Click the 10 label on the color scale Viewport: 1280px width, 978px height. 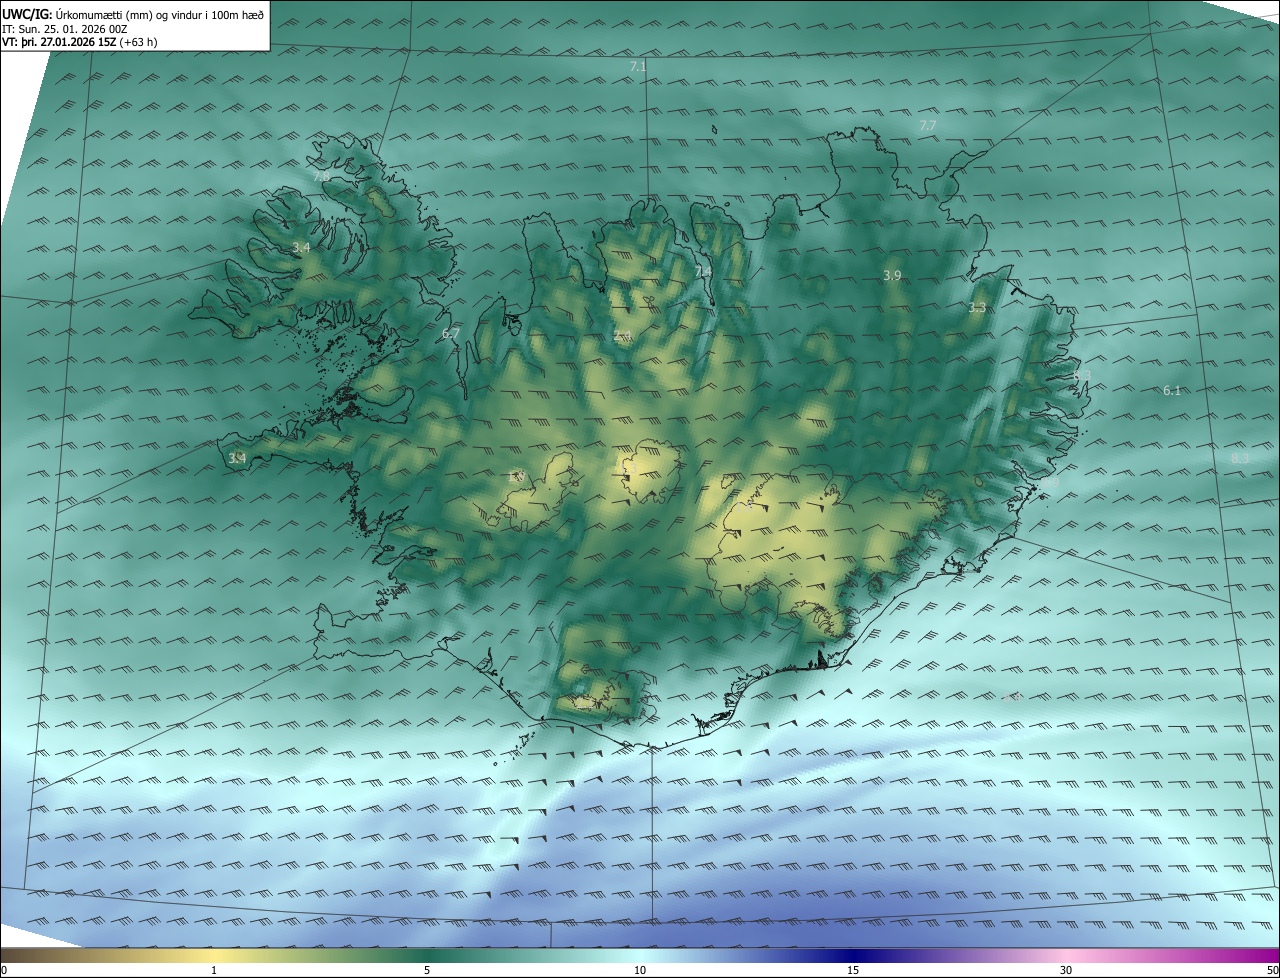640,970
